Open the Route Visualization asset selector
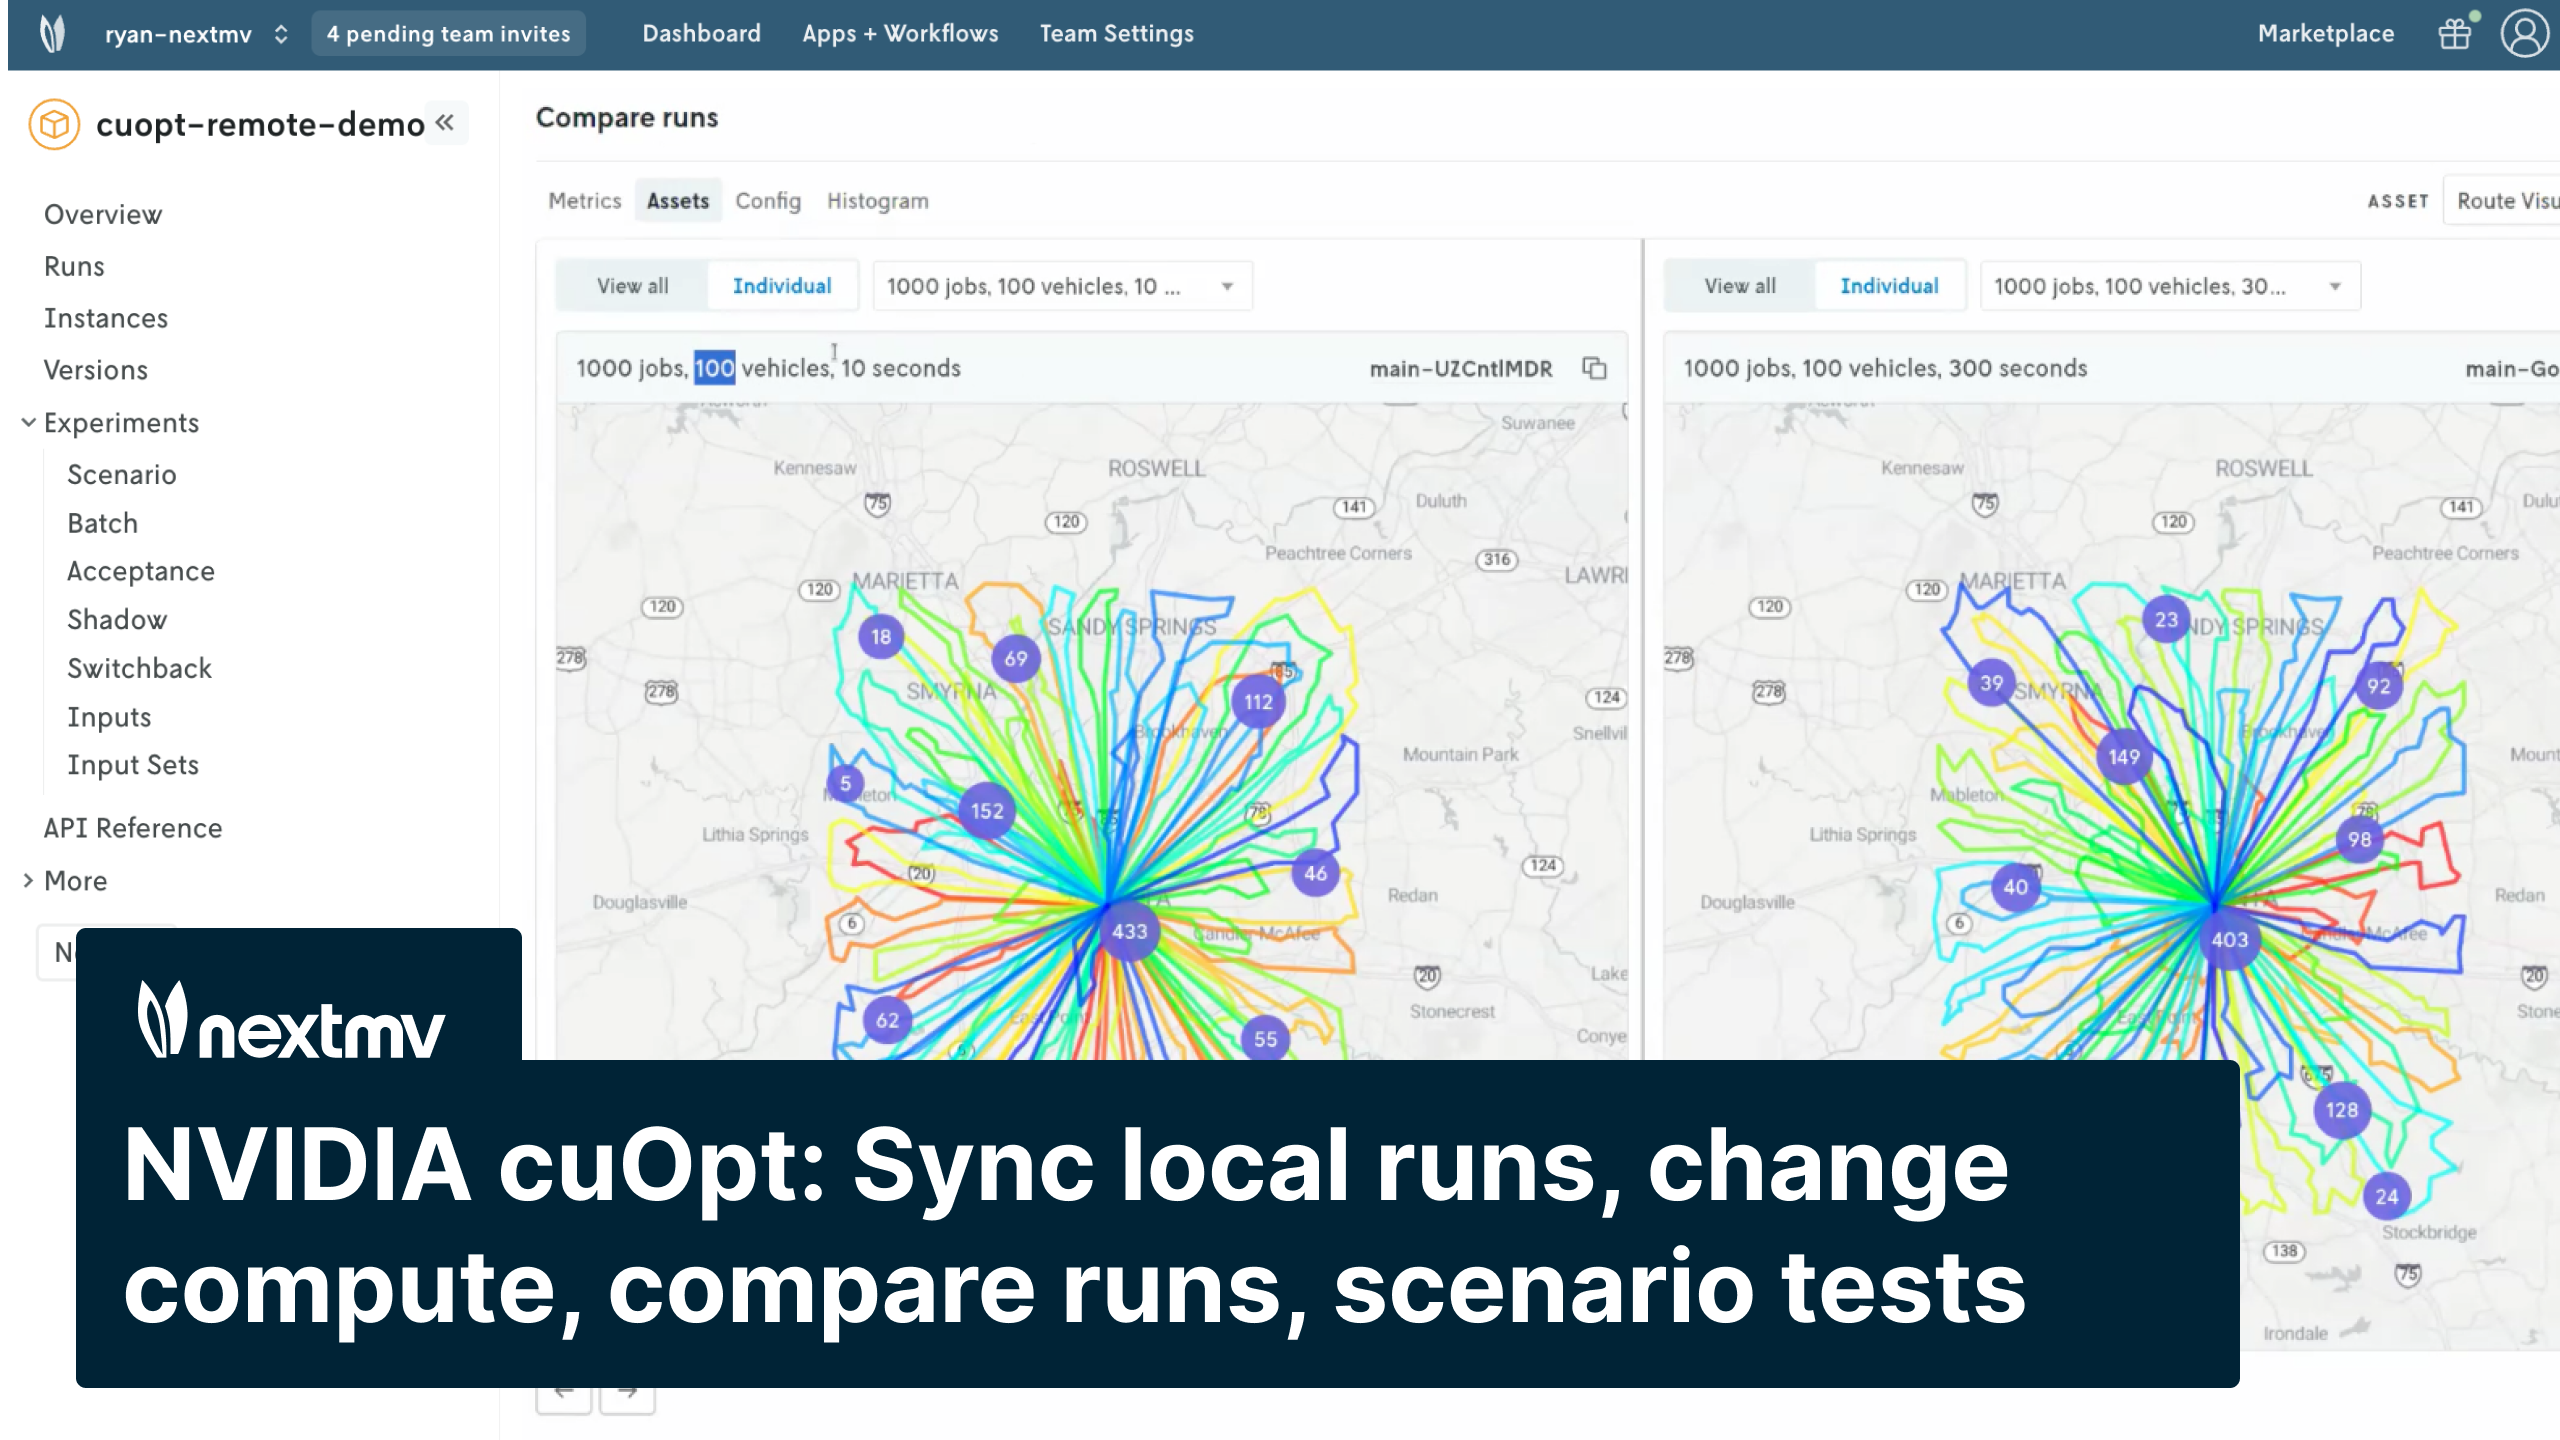The height and width of the screenshot is (1440, 2560). 2505,201
